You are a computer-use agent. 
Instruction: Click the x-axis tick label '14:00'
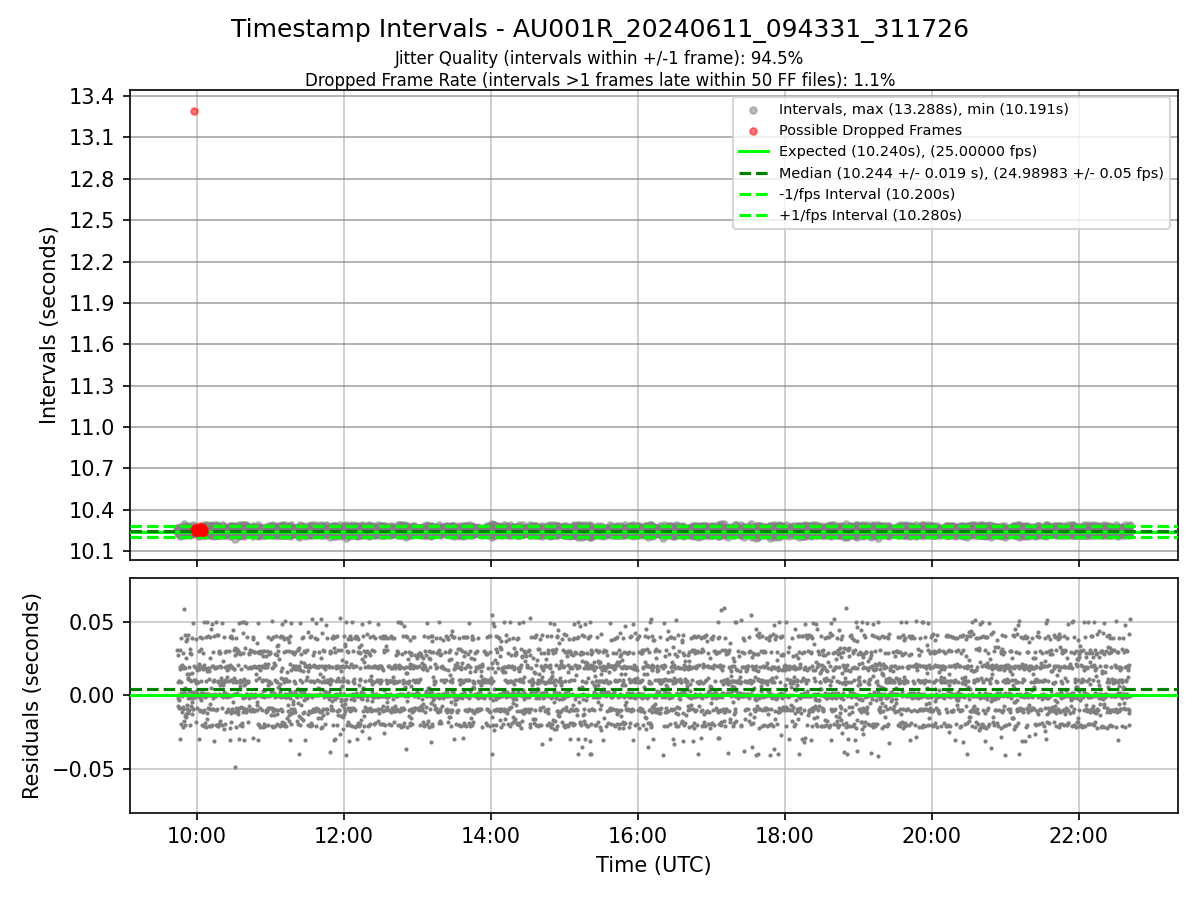point(491,834)
